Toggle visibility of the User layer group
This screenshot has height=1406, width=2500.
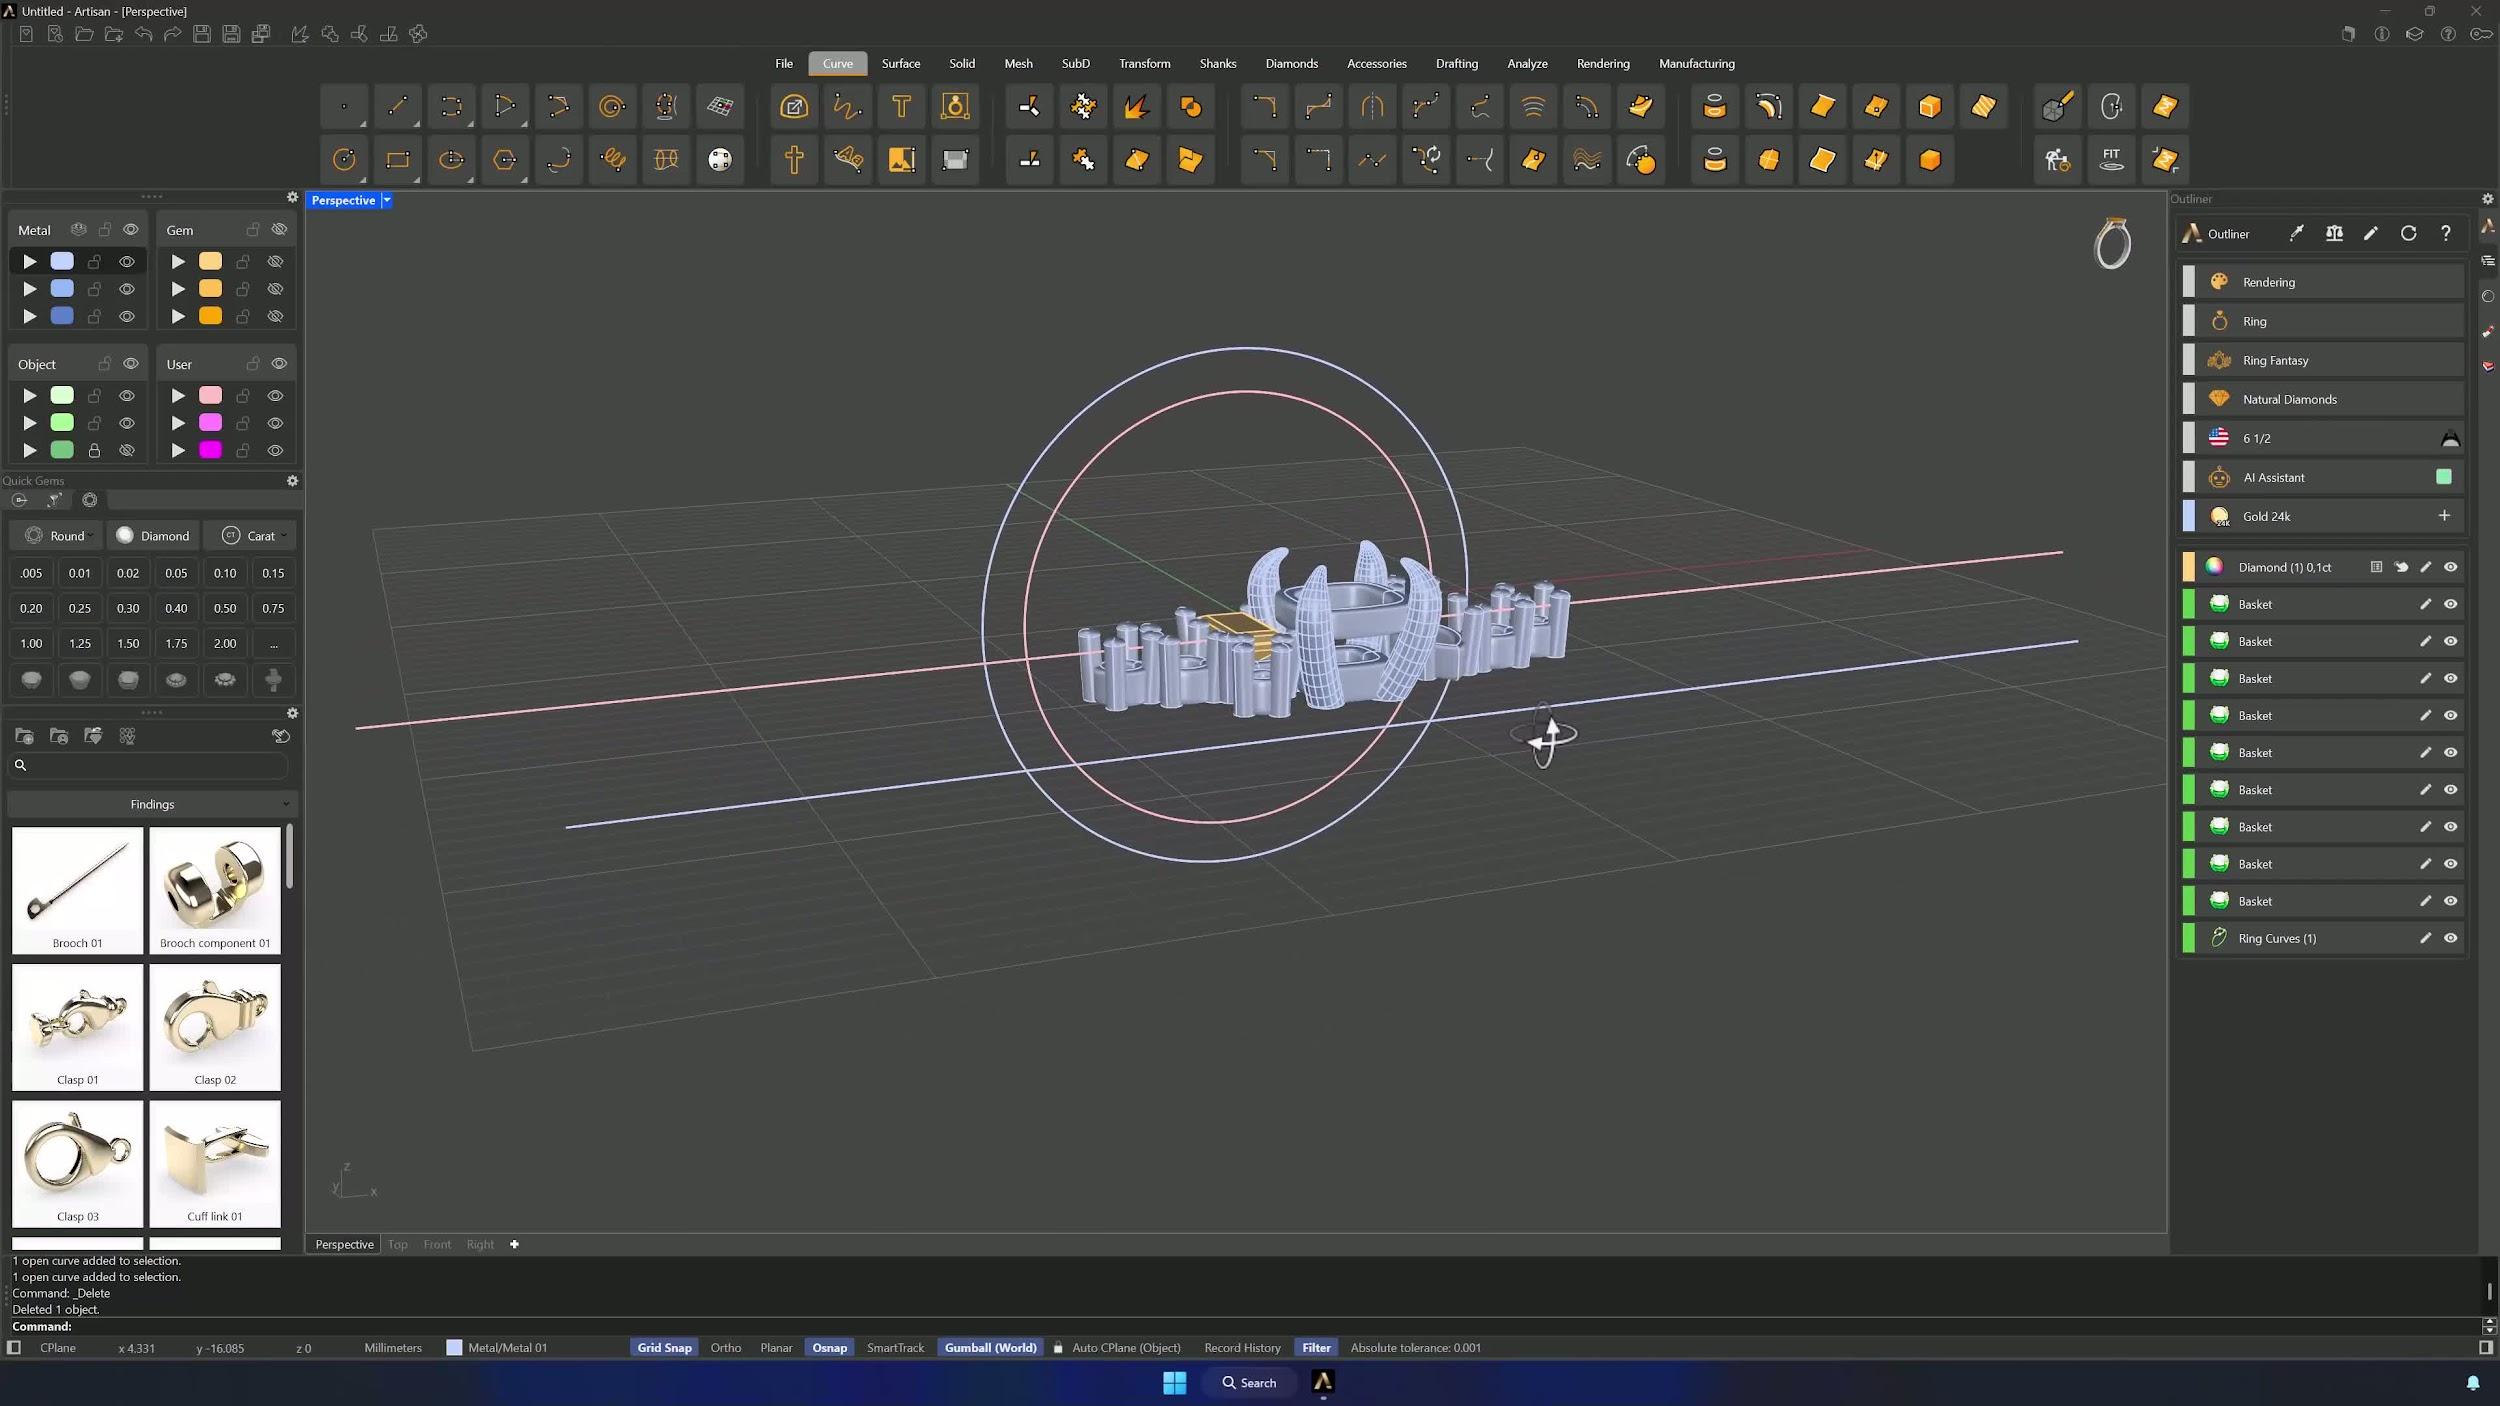pyautogui.click(x=279, y=364)
